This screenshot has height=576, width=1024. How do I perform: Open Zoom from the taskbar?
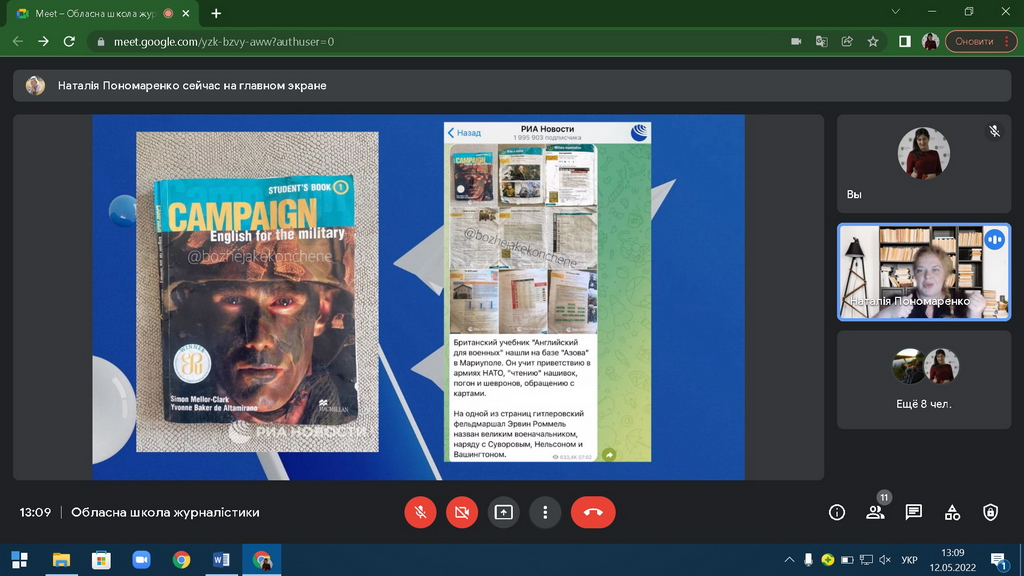tap(141, 560)
